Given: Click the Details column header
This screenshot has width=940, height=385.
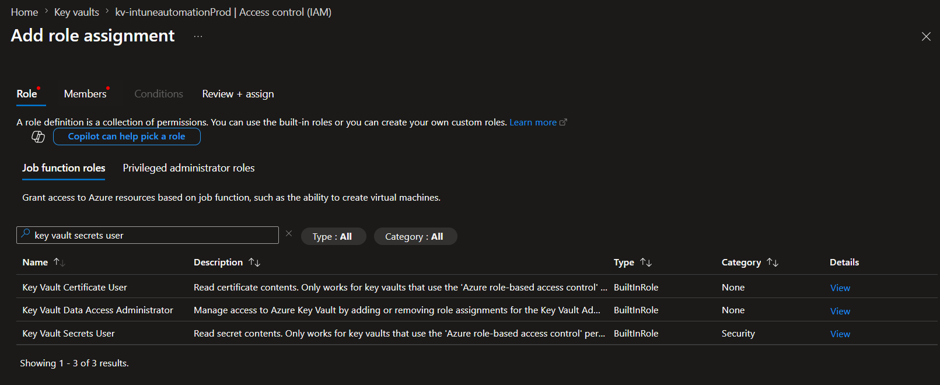Looking at the screenshot, I should (844, 263).
